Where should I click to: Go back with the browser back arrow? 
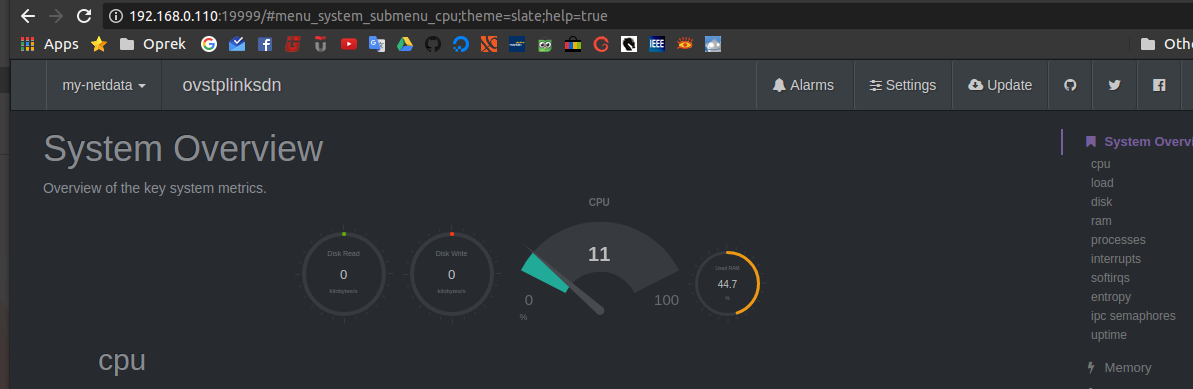click(27, 16)
